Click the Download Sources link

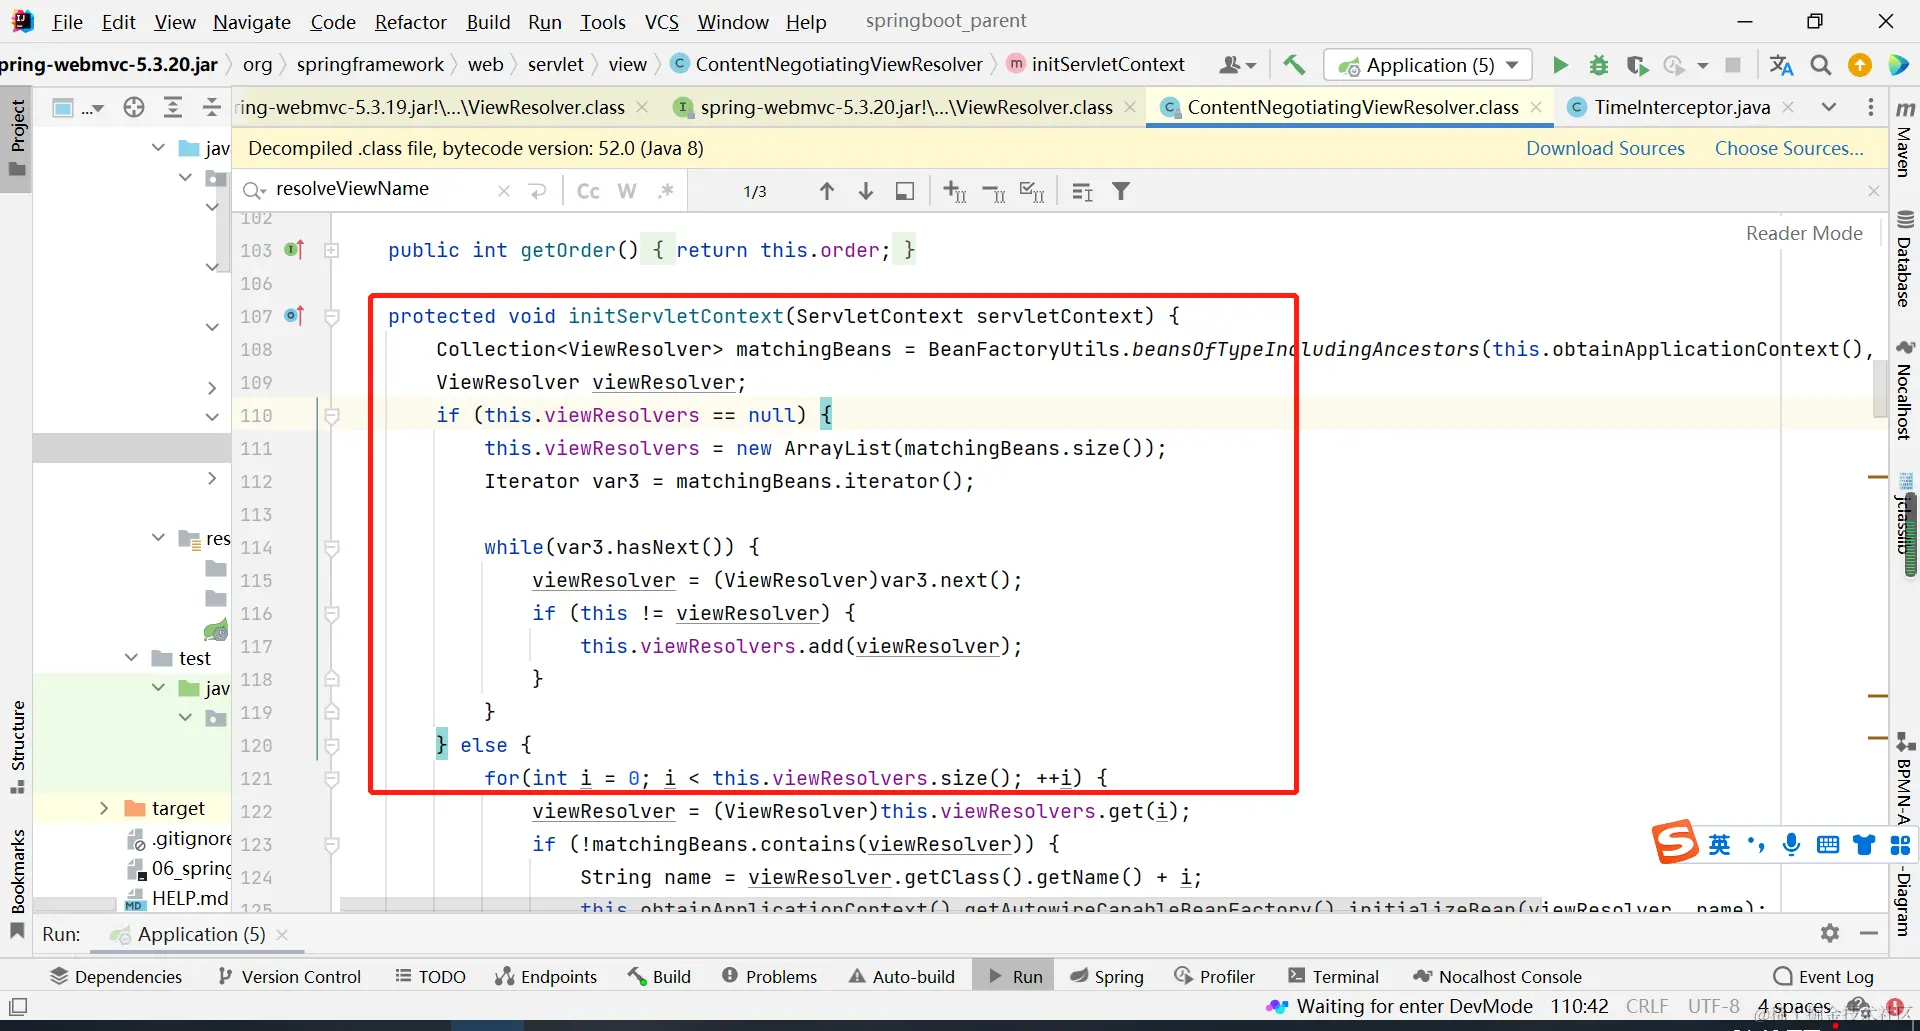[1605, 148]
